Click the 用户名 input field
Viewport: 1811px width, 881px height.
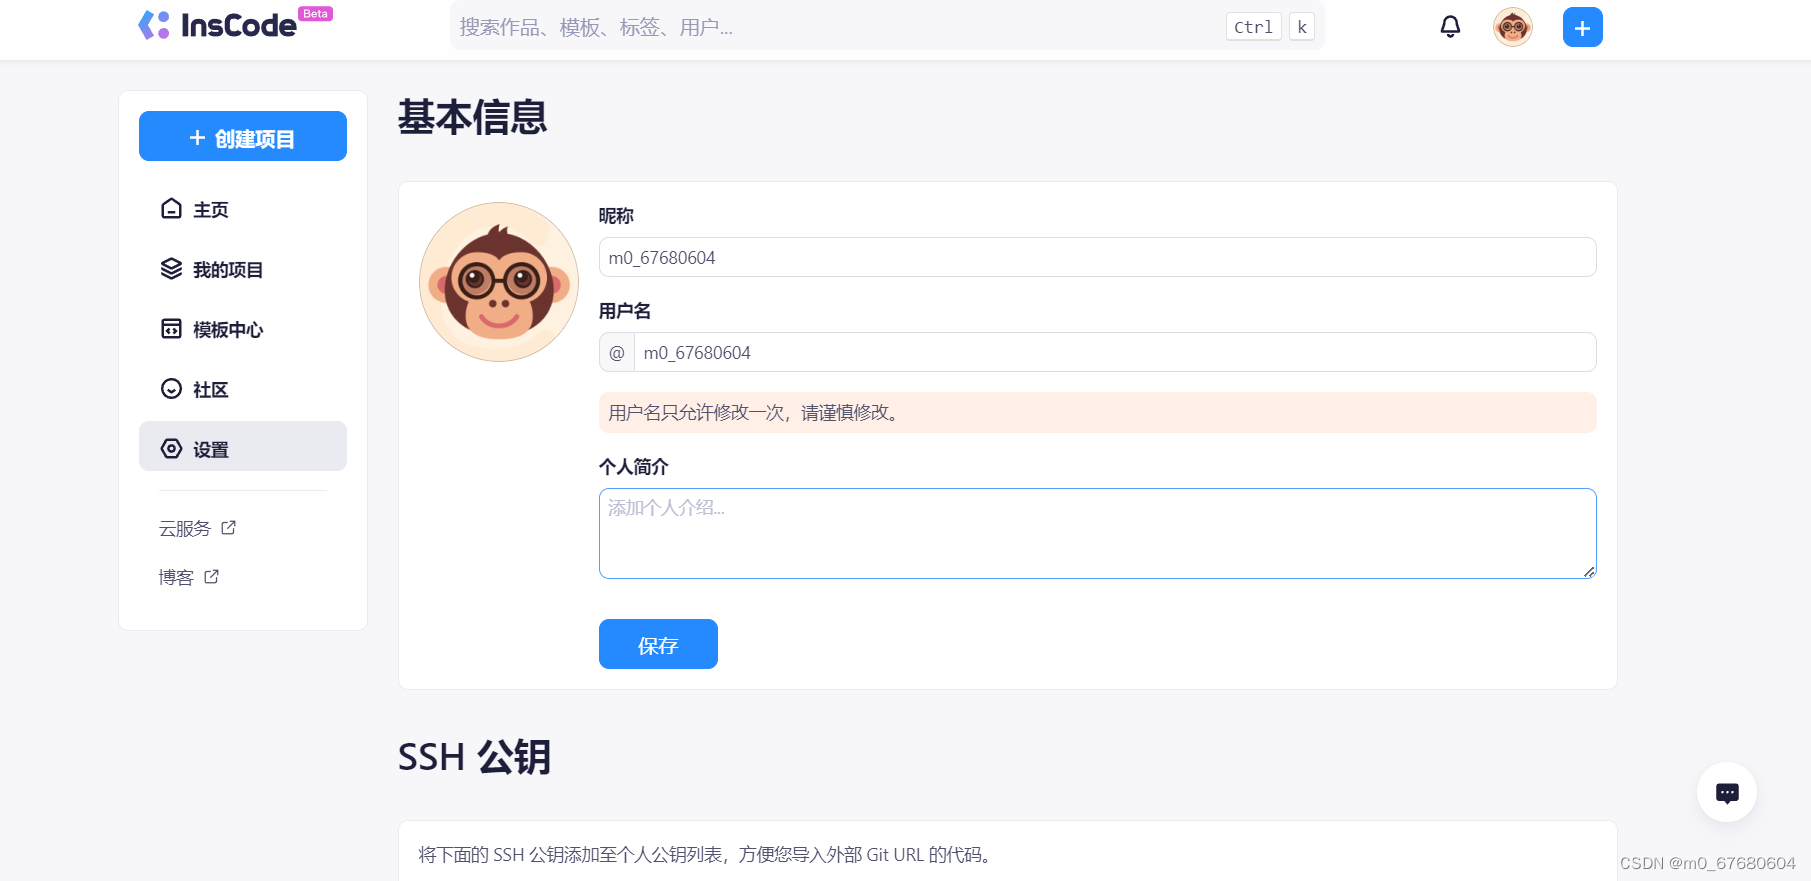tap(1115, 352)
